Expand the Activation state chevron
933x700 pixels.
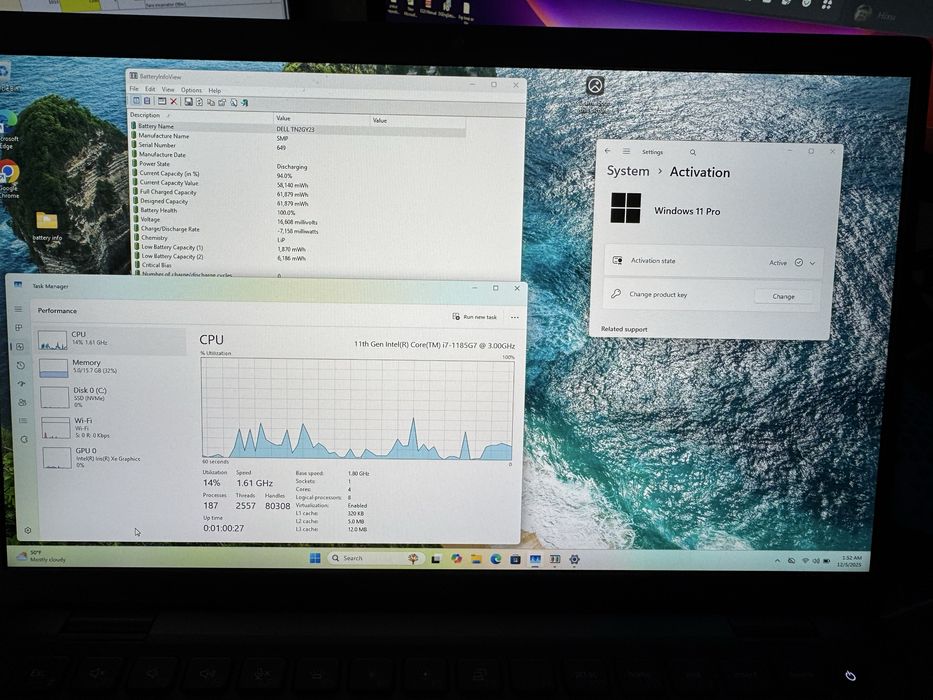[812, 263]
